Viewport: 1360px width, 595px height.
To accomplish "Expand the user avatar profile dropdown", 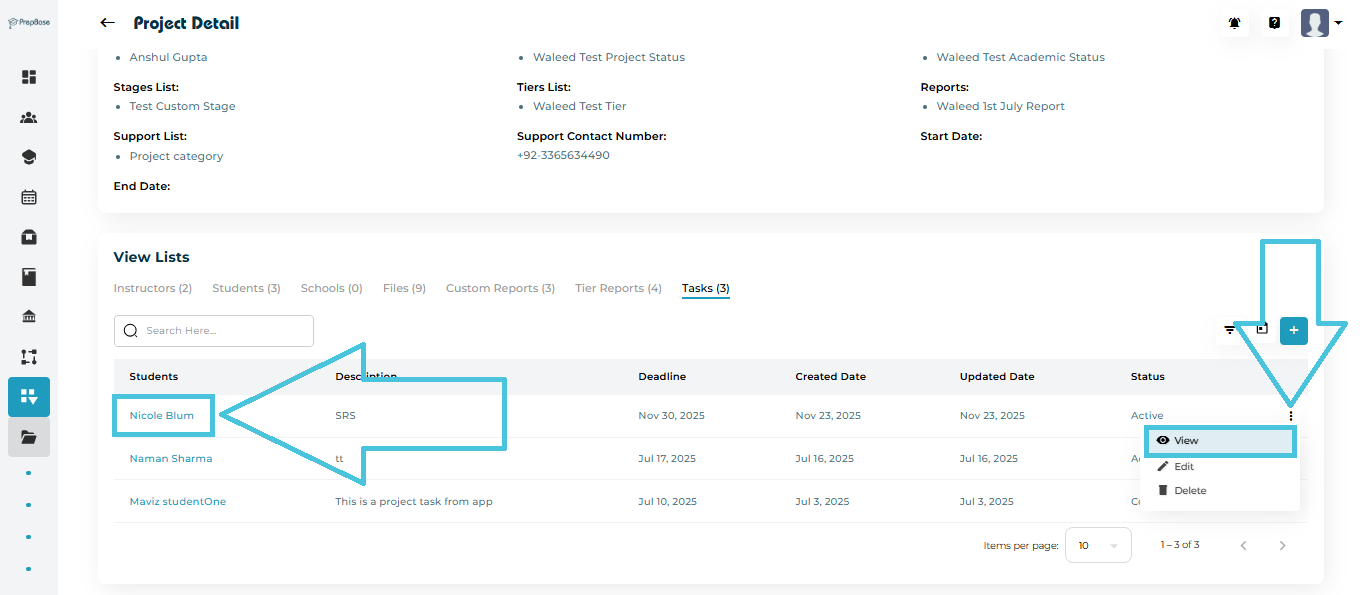I will [x=1321, y=23].
